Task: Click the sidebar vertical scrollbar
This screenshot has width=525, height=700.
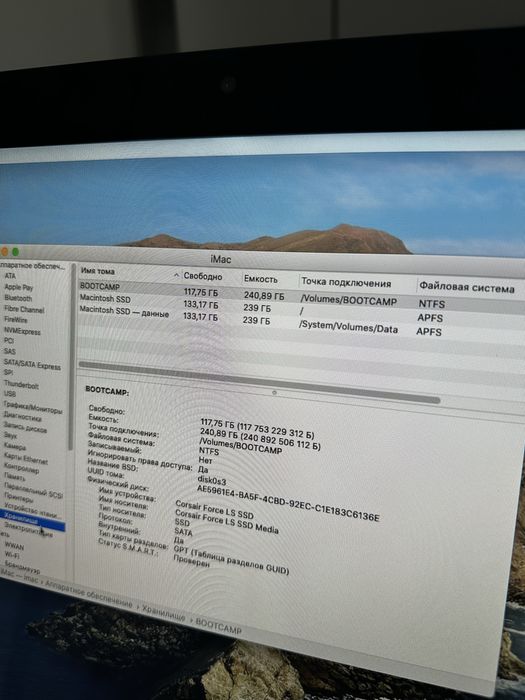Action: pyautogui.click(x=71, y=357)
